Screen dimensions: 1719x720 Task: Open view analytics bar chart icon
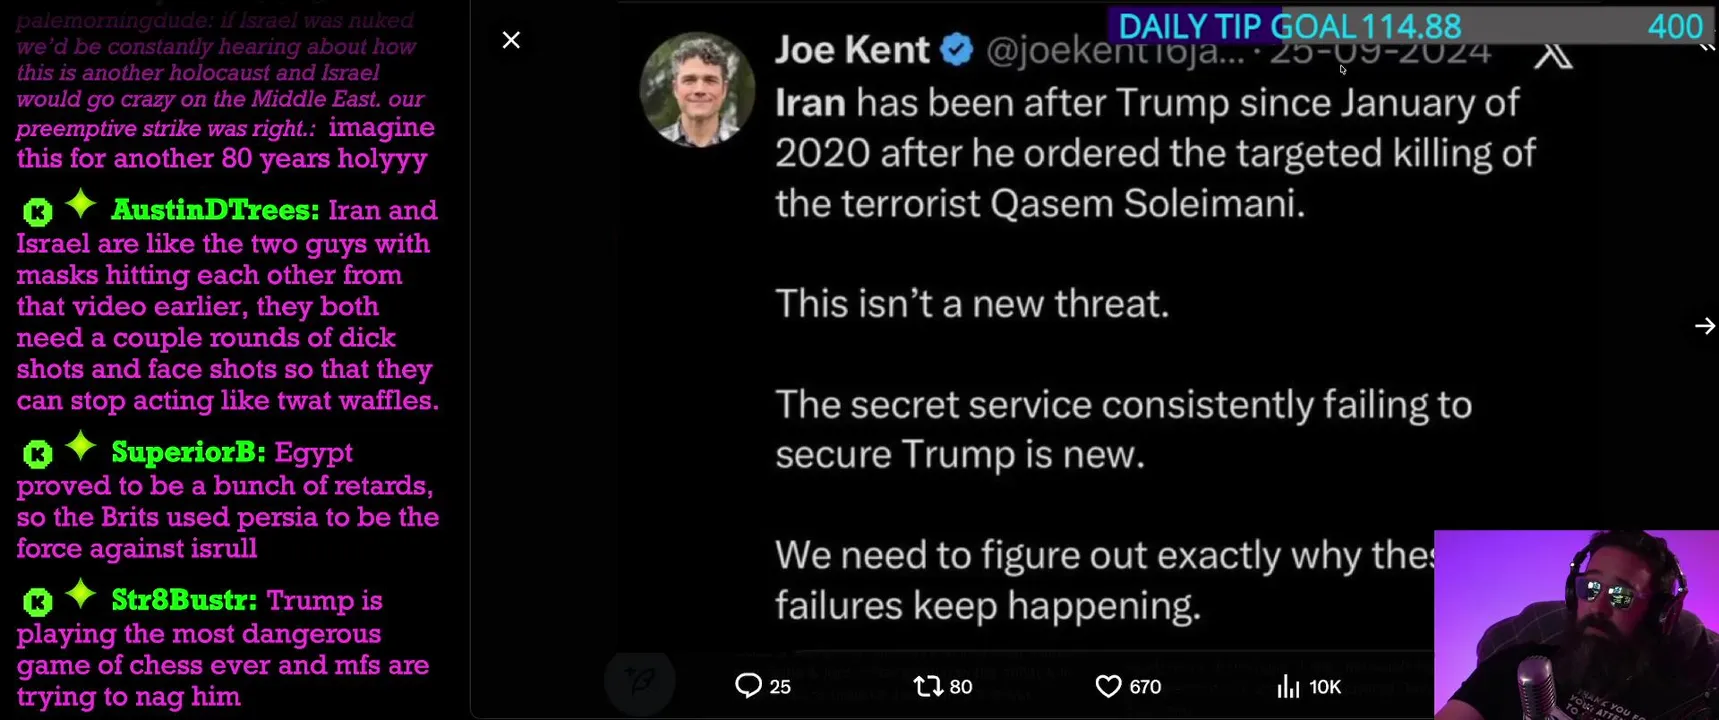(1288, 686)
